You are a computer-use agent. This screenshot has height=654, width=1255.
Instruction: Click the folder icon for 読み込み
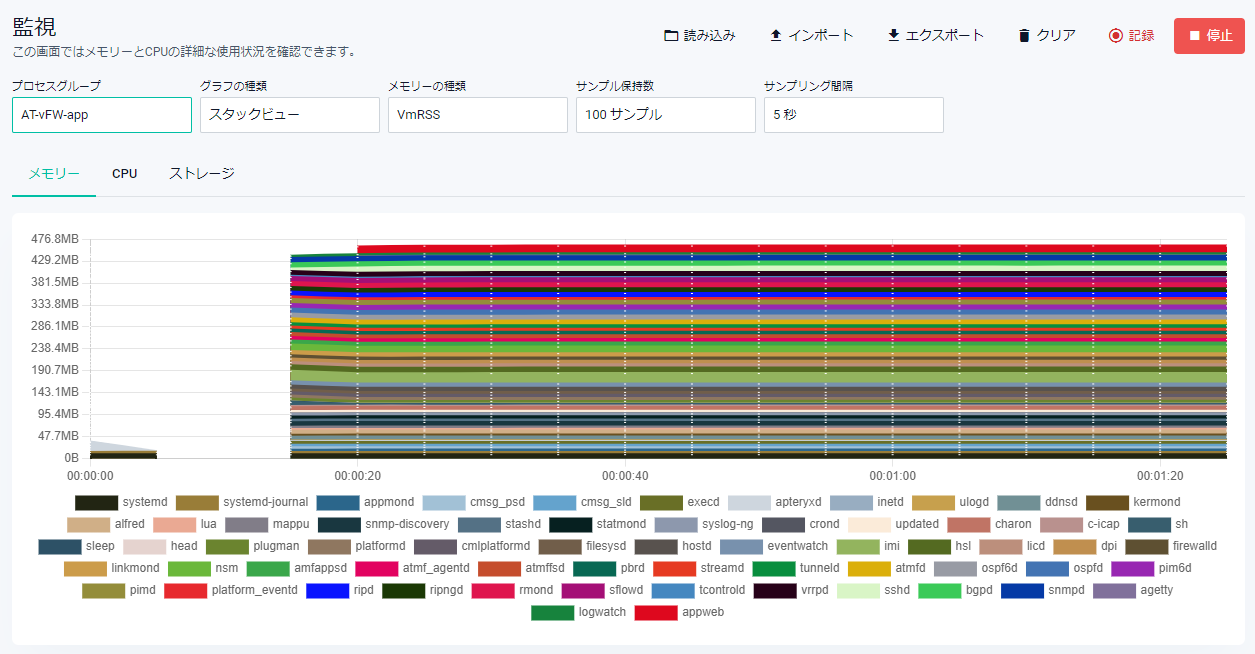671,36
